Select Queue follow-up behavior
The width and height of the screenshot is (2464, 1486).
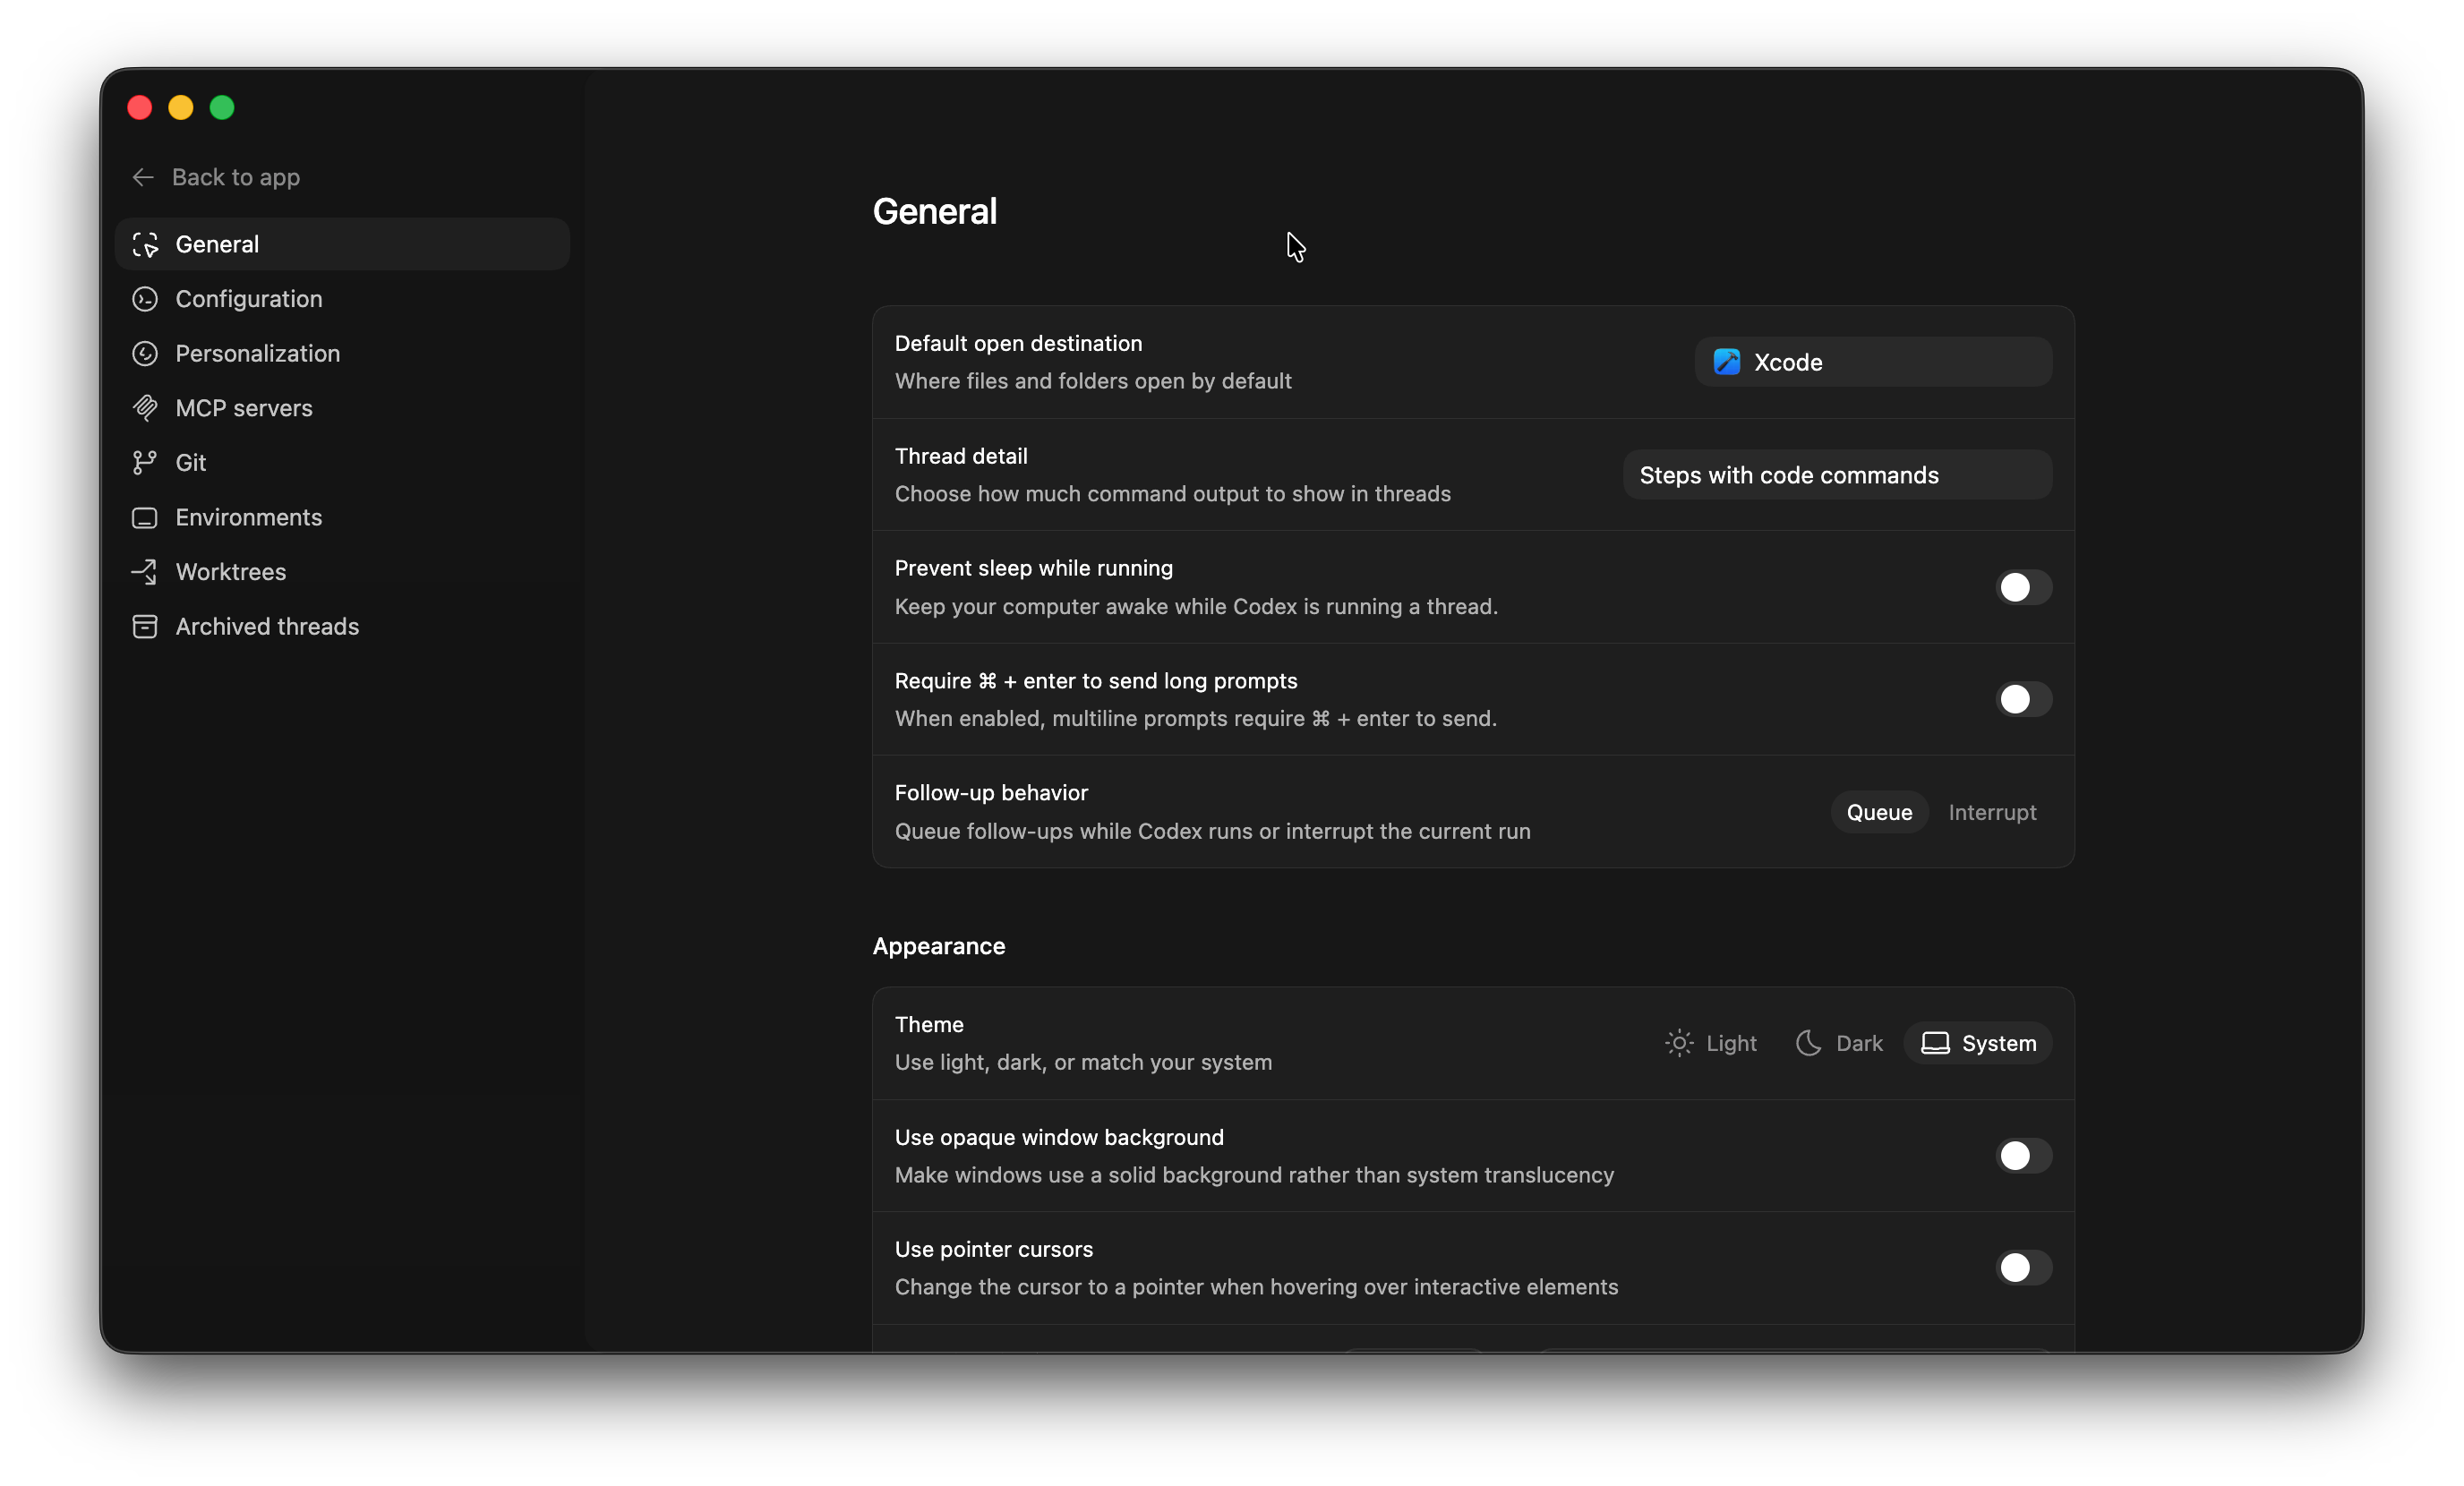pos(1879,812)
